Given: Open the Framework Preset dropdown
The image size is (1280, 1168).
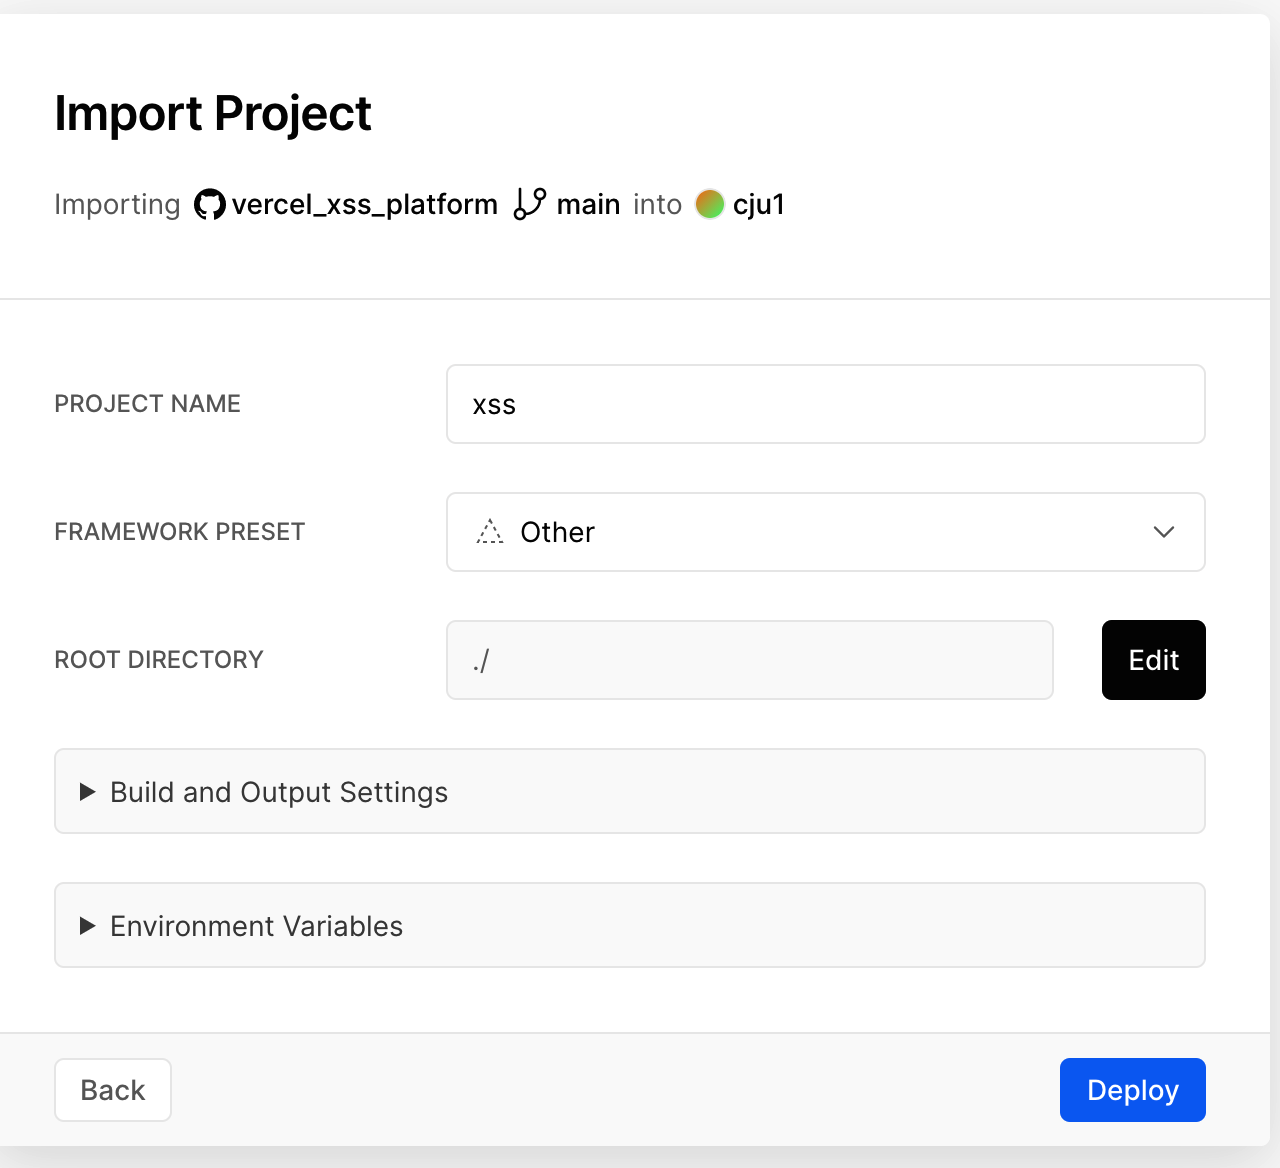Looking at the screenshot, I should click(826, 532).
